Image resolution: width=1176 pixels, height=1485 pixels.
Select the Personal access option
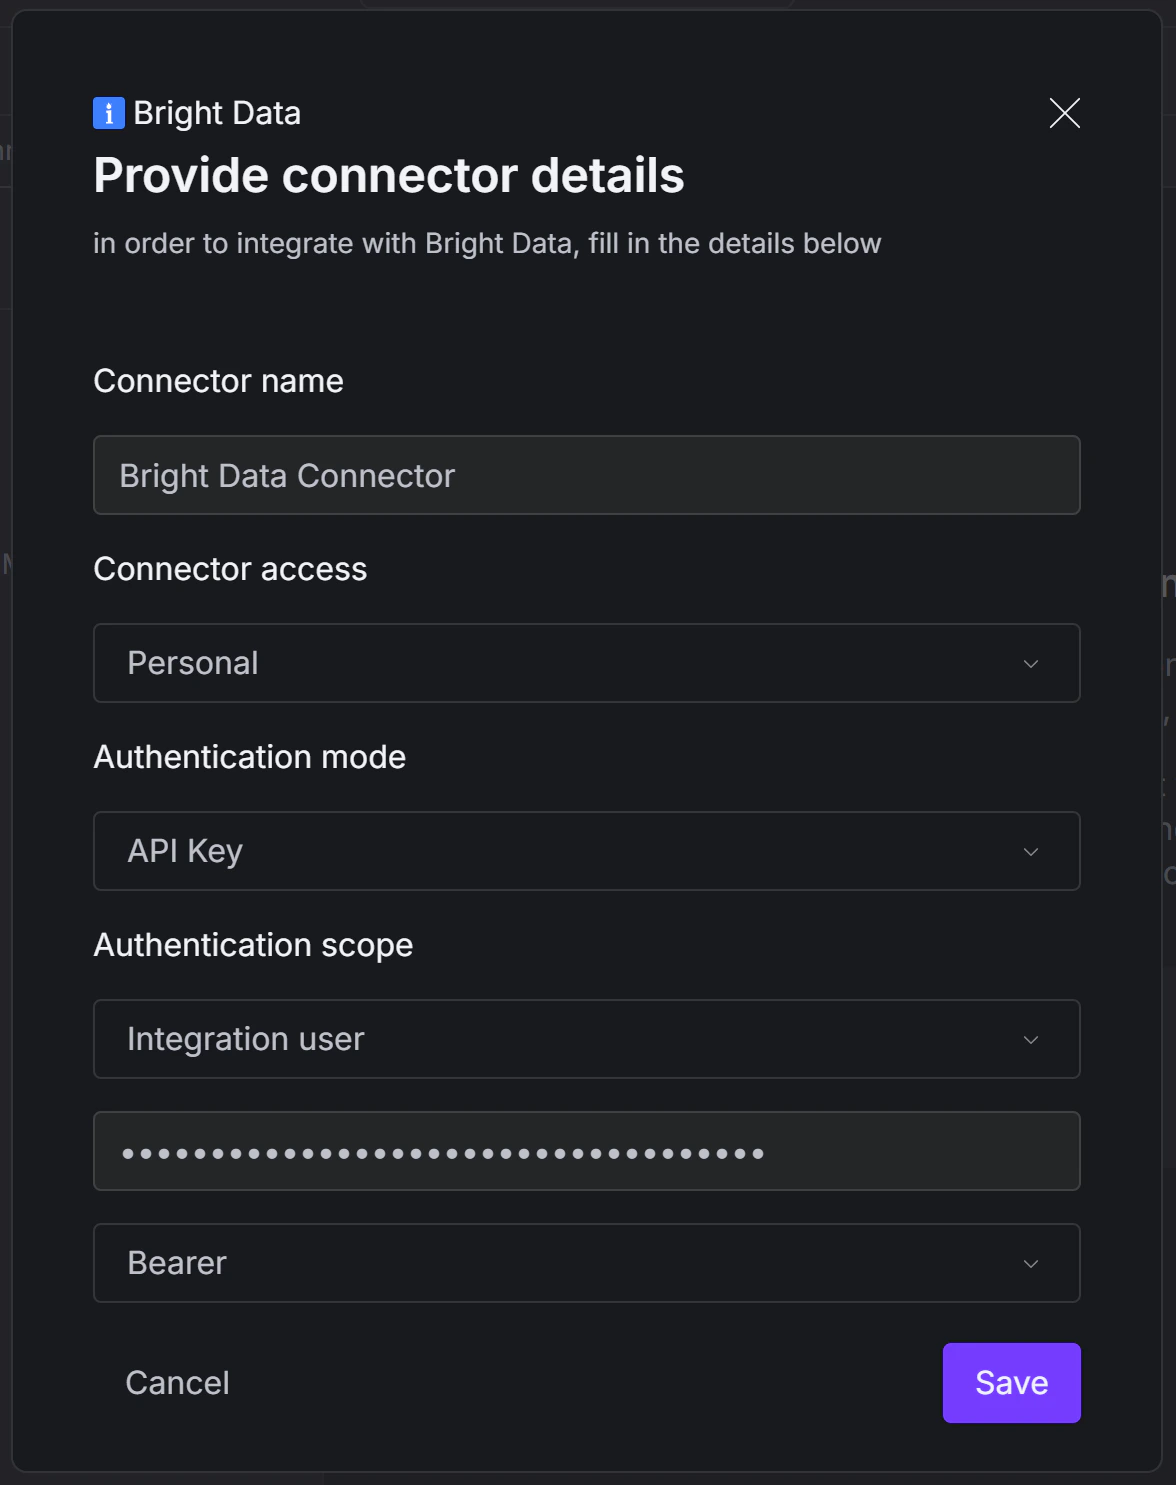point(192,663)
